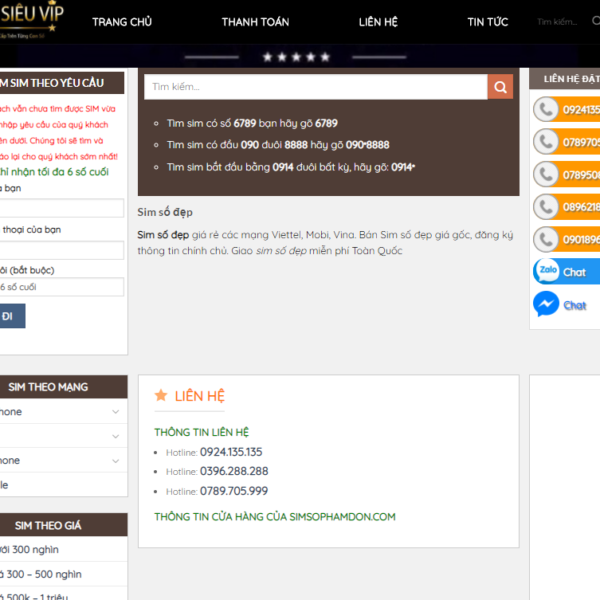Viewport: 600px width, 600px height.
Task: Expand third chevron under SIM THEO MẠNG
Action: click(x=116, y=461)
